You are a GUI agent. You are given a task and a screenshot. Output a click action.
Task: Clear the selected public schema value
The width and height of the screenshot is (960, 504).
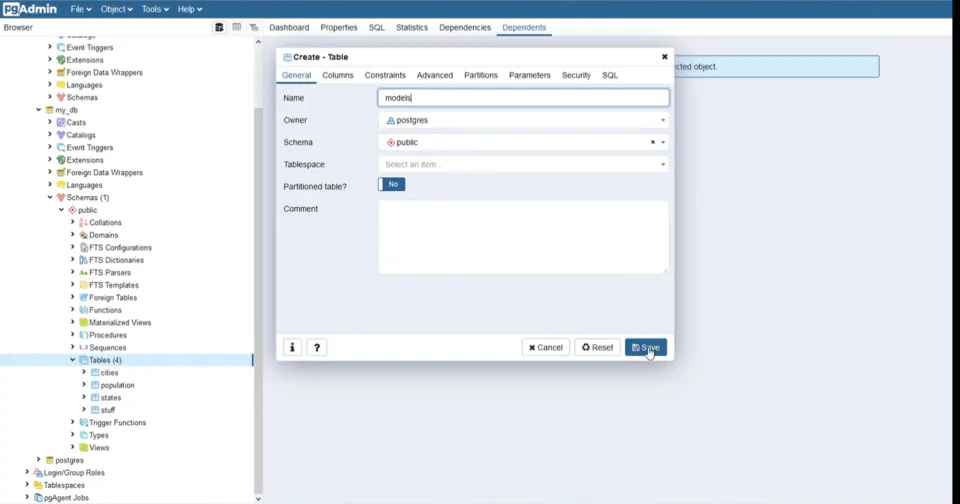pos(653,142)
